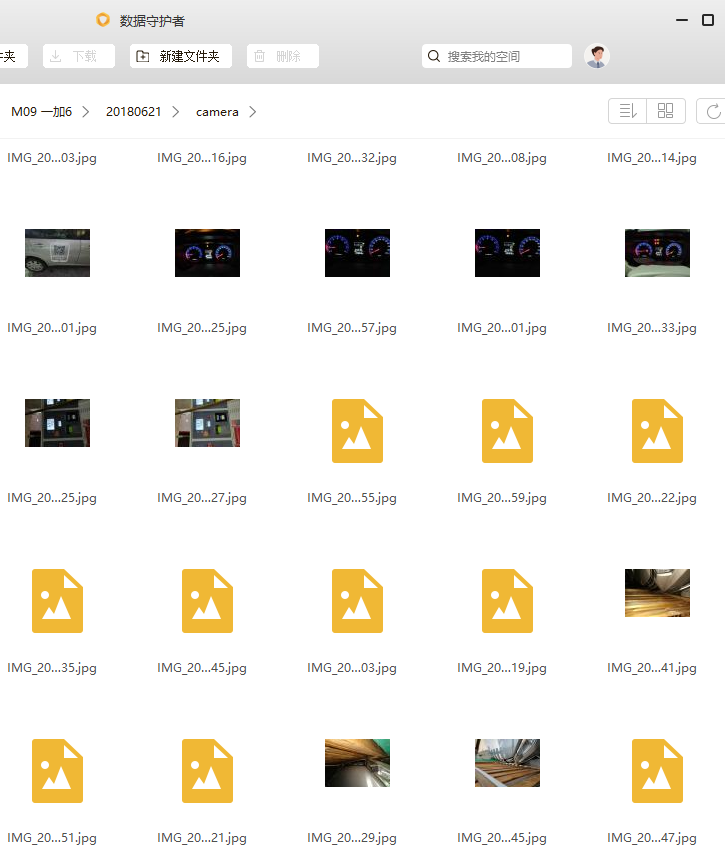Click the 下载 download button

[x=79, y=56]
